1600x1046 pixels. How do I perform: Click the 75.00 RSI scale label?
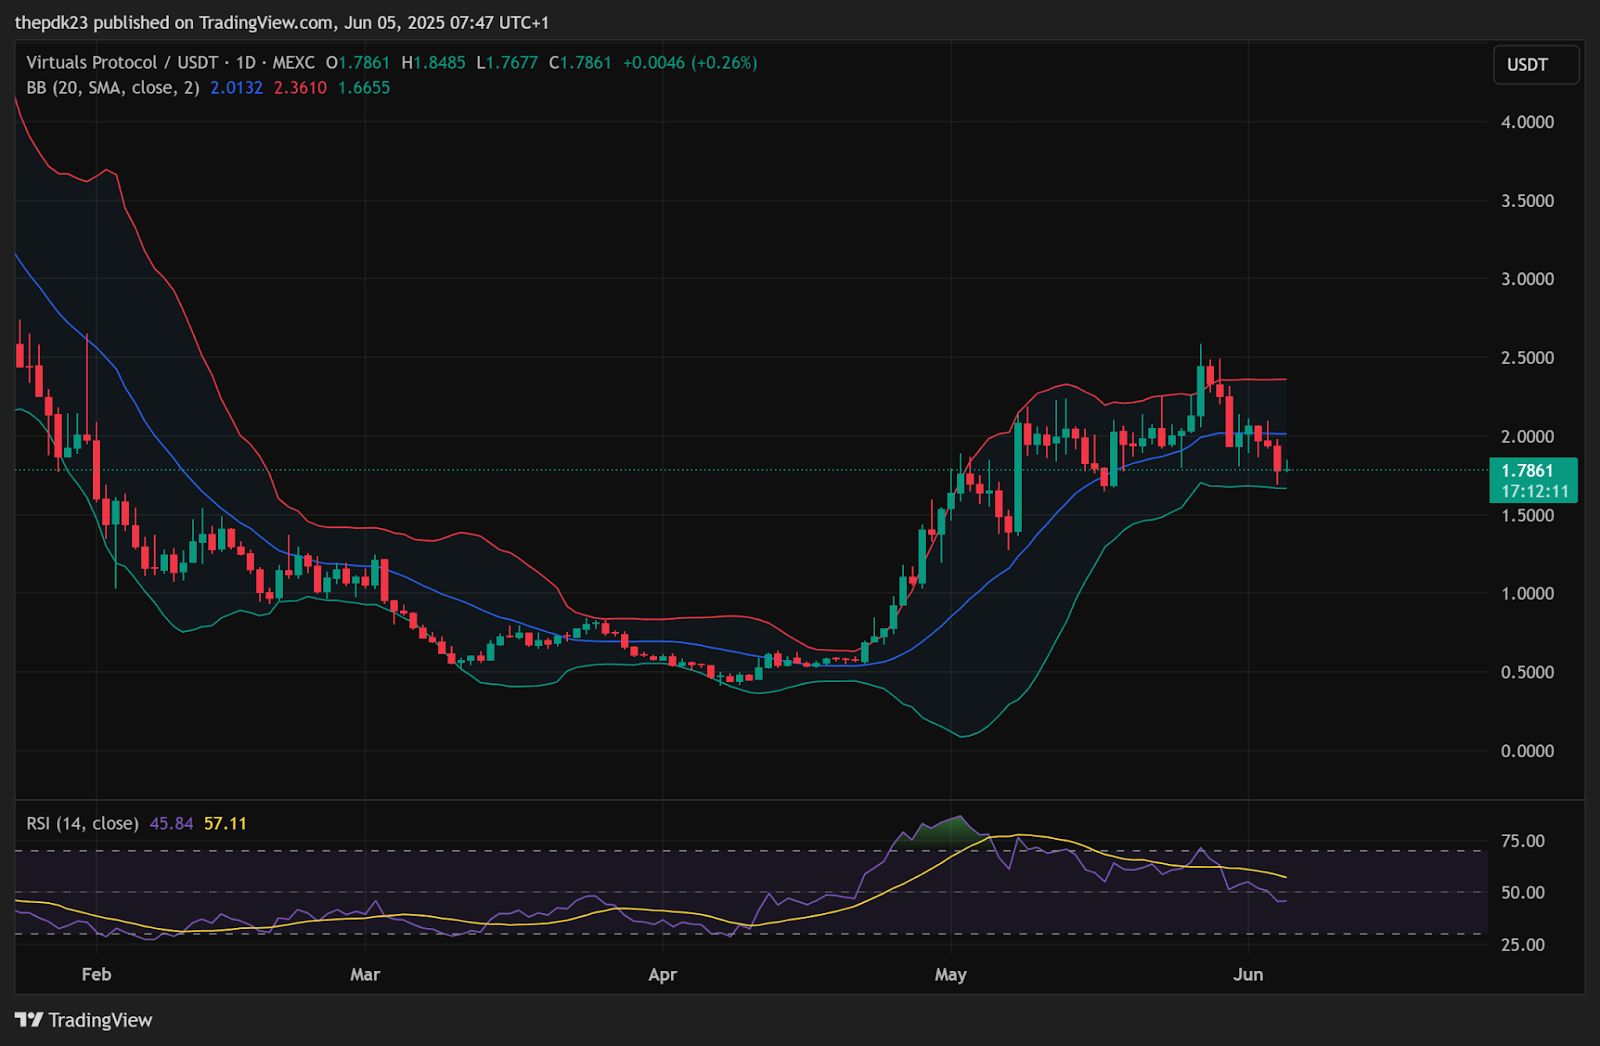click(1522, 841)
